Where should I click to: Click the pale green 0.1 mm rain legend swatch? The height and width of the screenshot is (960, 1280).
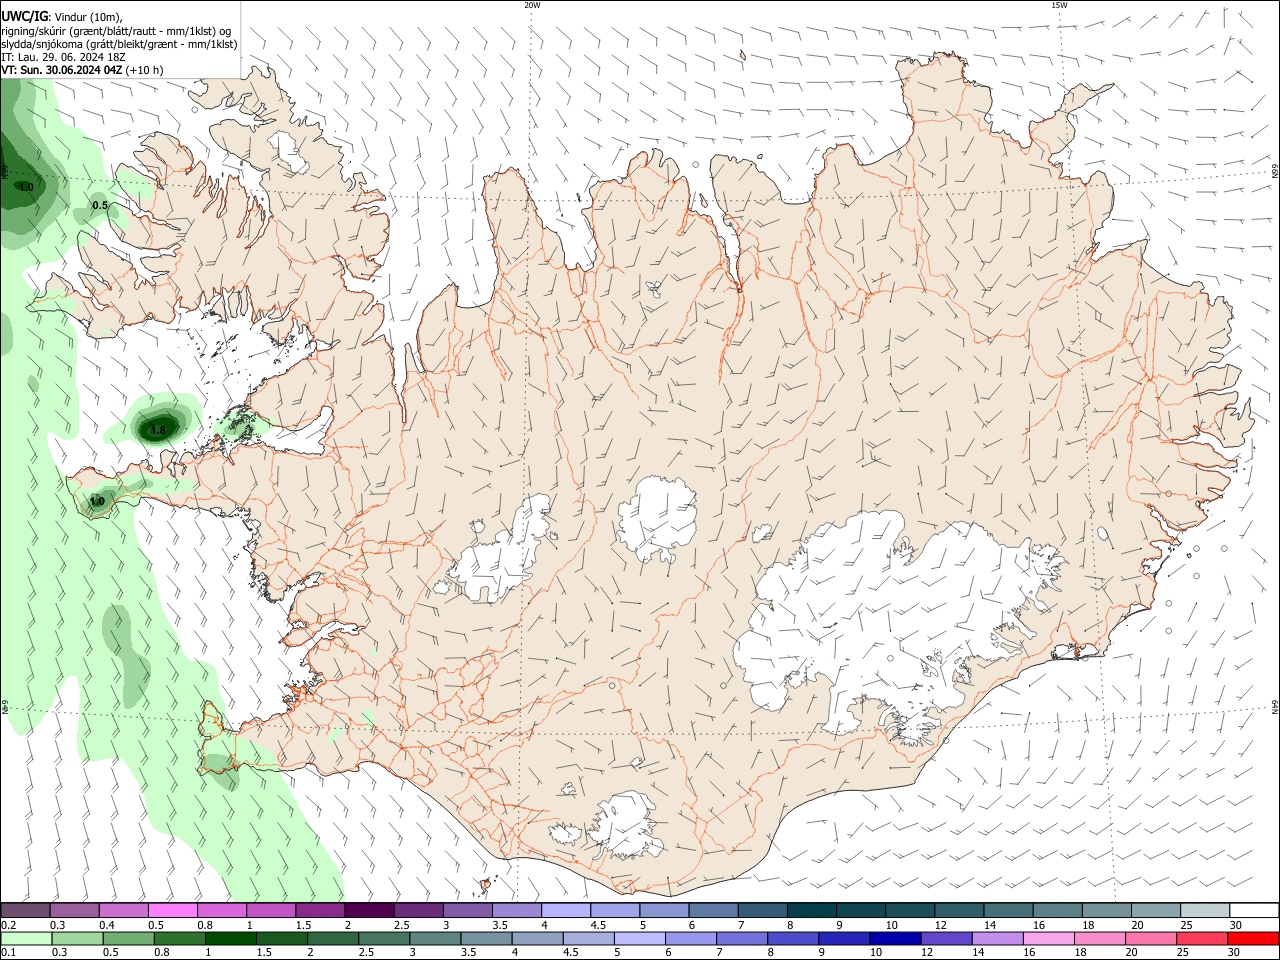click(26, 939)
